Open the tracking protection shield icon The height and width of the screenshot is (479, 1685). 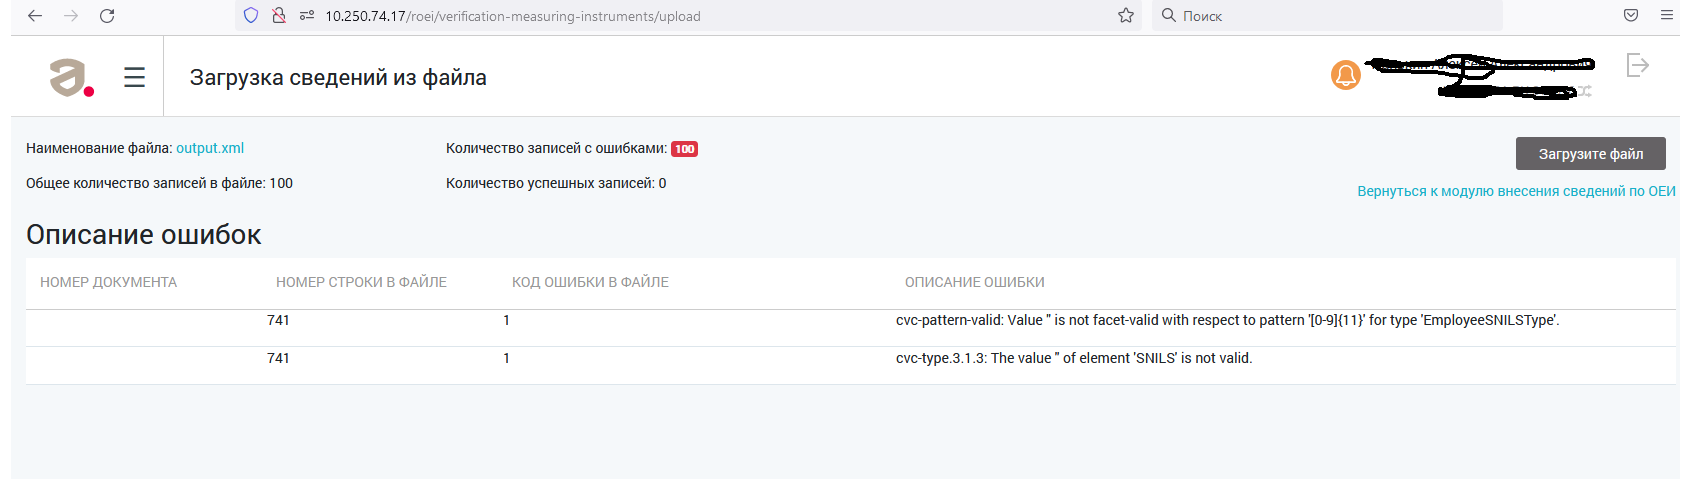click(251, 16)
